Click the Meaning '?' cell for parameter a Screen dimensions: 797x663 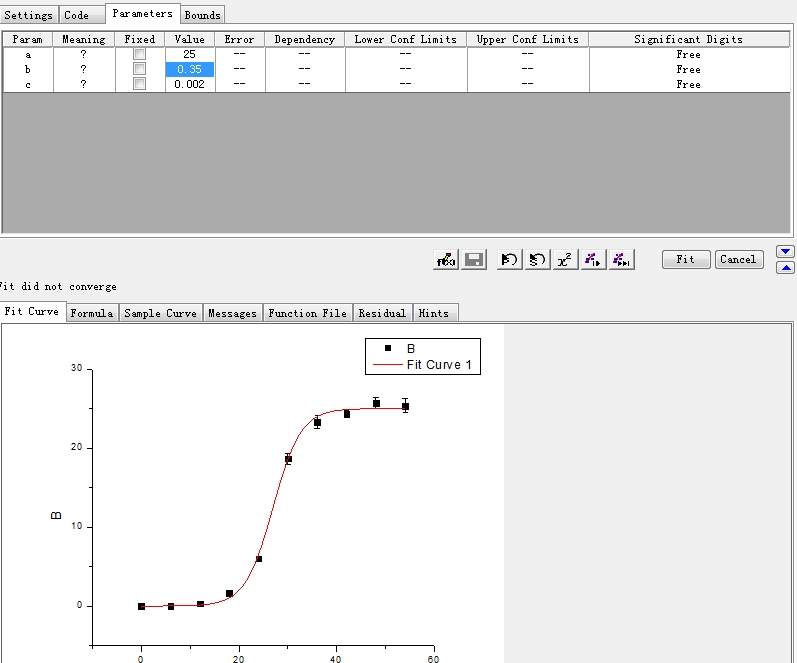(x=84, y=54)
